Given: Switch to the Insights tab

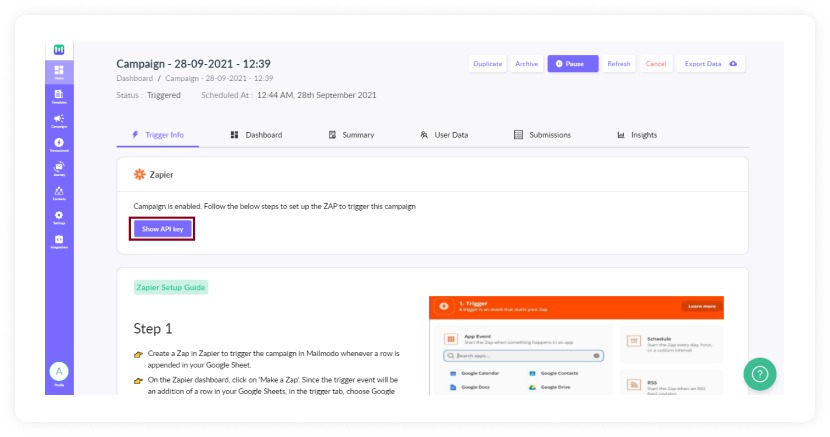Looking at the screenshot, I should [x=637, y=135].
